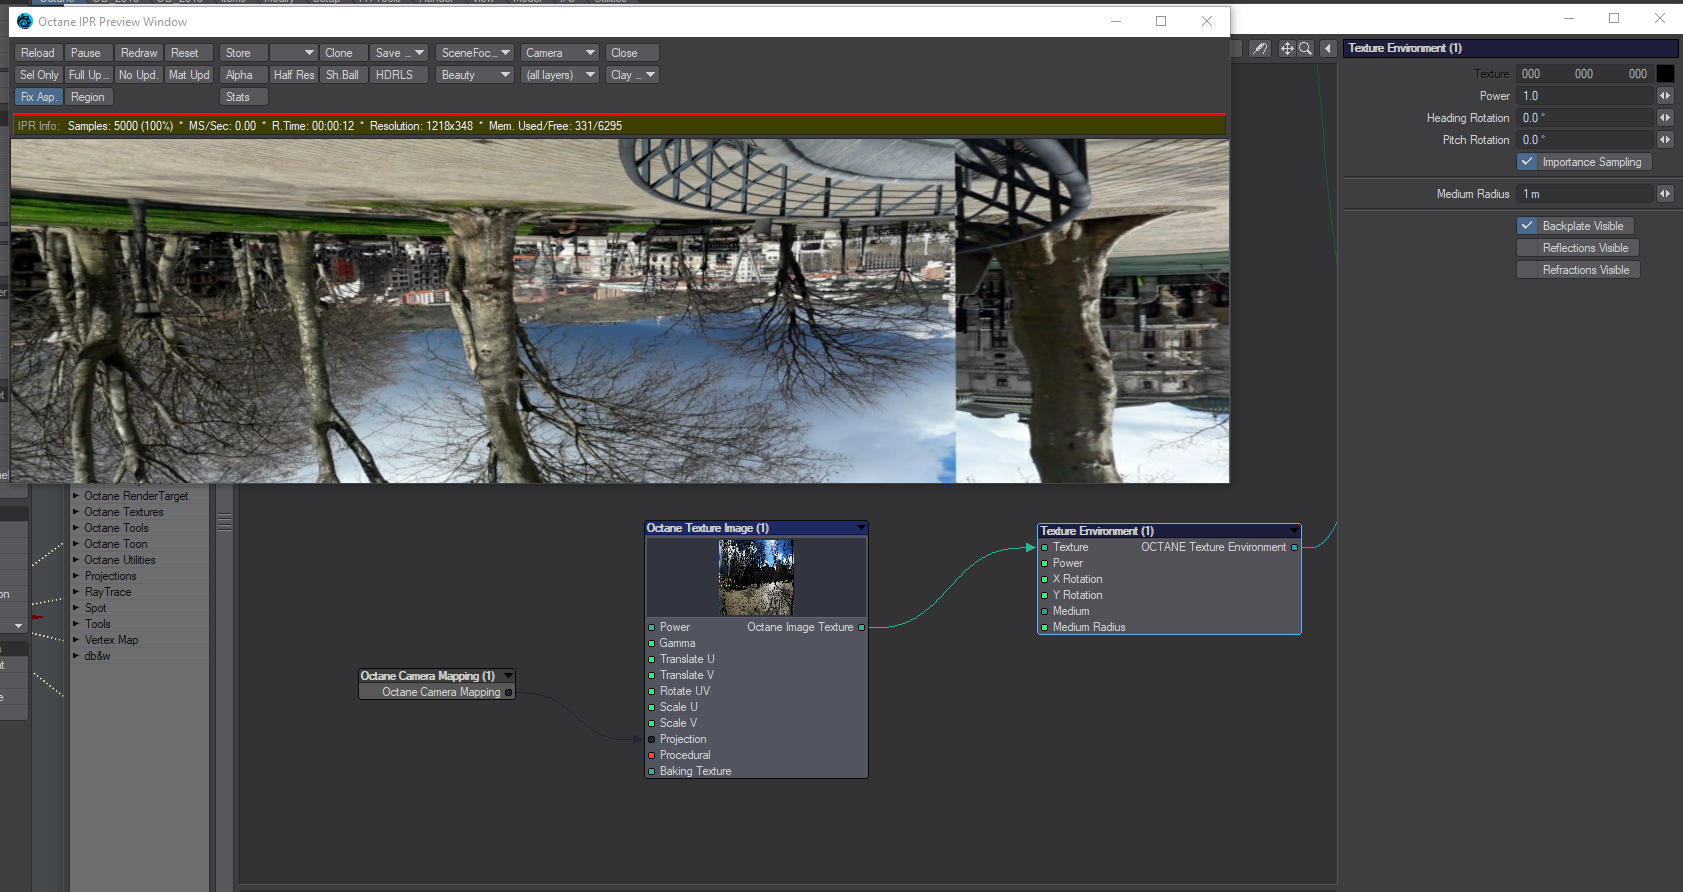Select the Octane Tools category
The image size is (1683, 892).
[116, 528]
